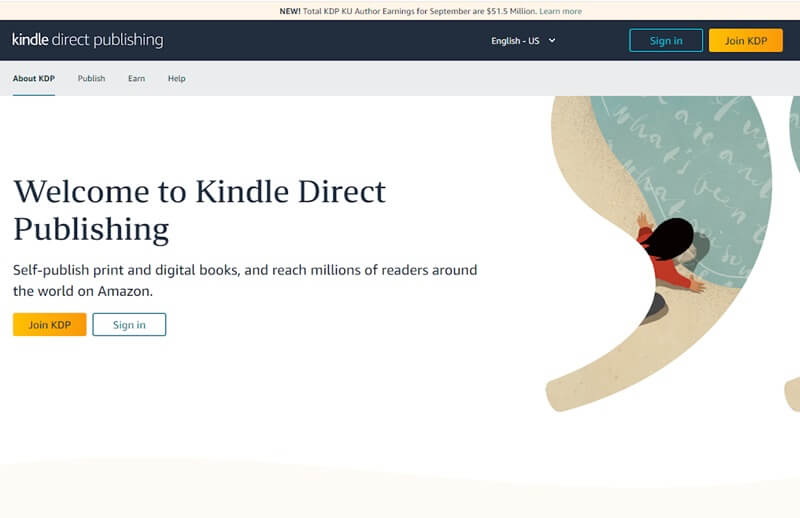
Task: Select the About KDP tab
Action: (34, 79)
